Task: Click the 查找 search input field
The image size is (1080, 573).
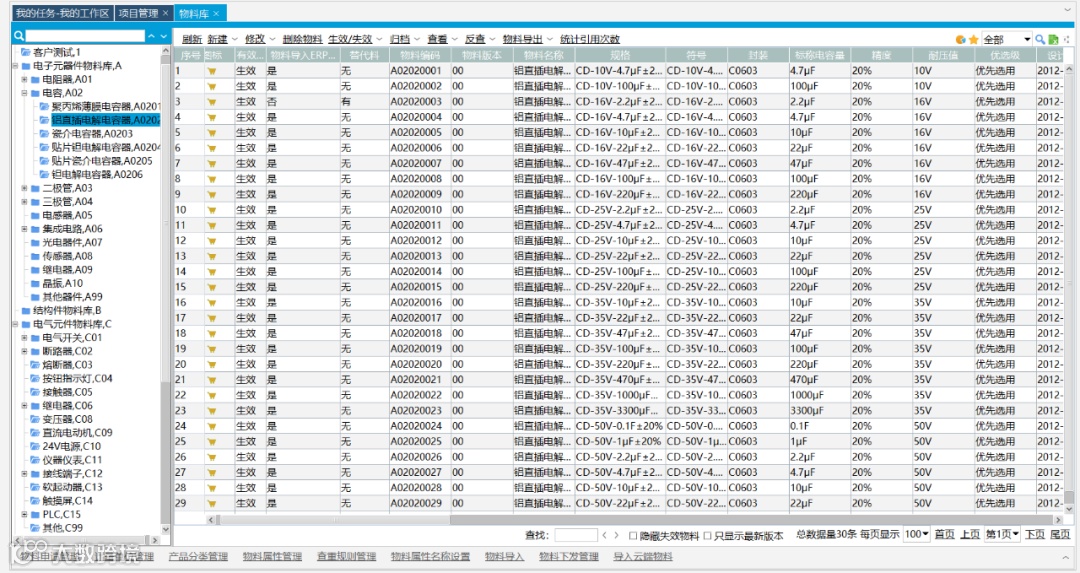Action: click(576, 535)
